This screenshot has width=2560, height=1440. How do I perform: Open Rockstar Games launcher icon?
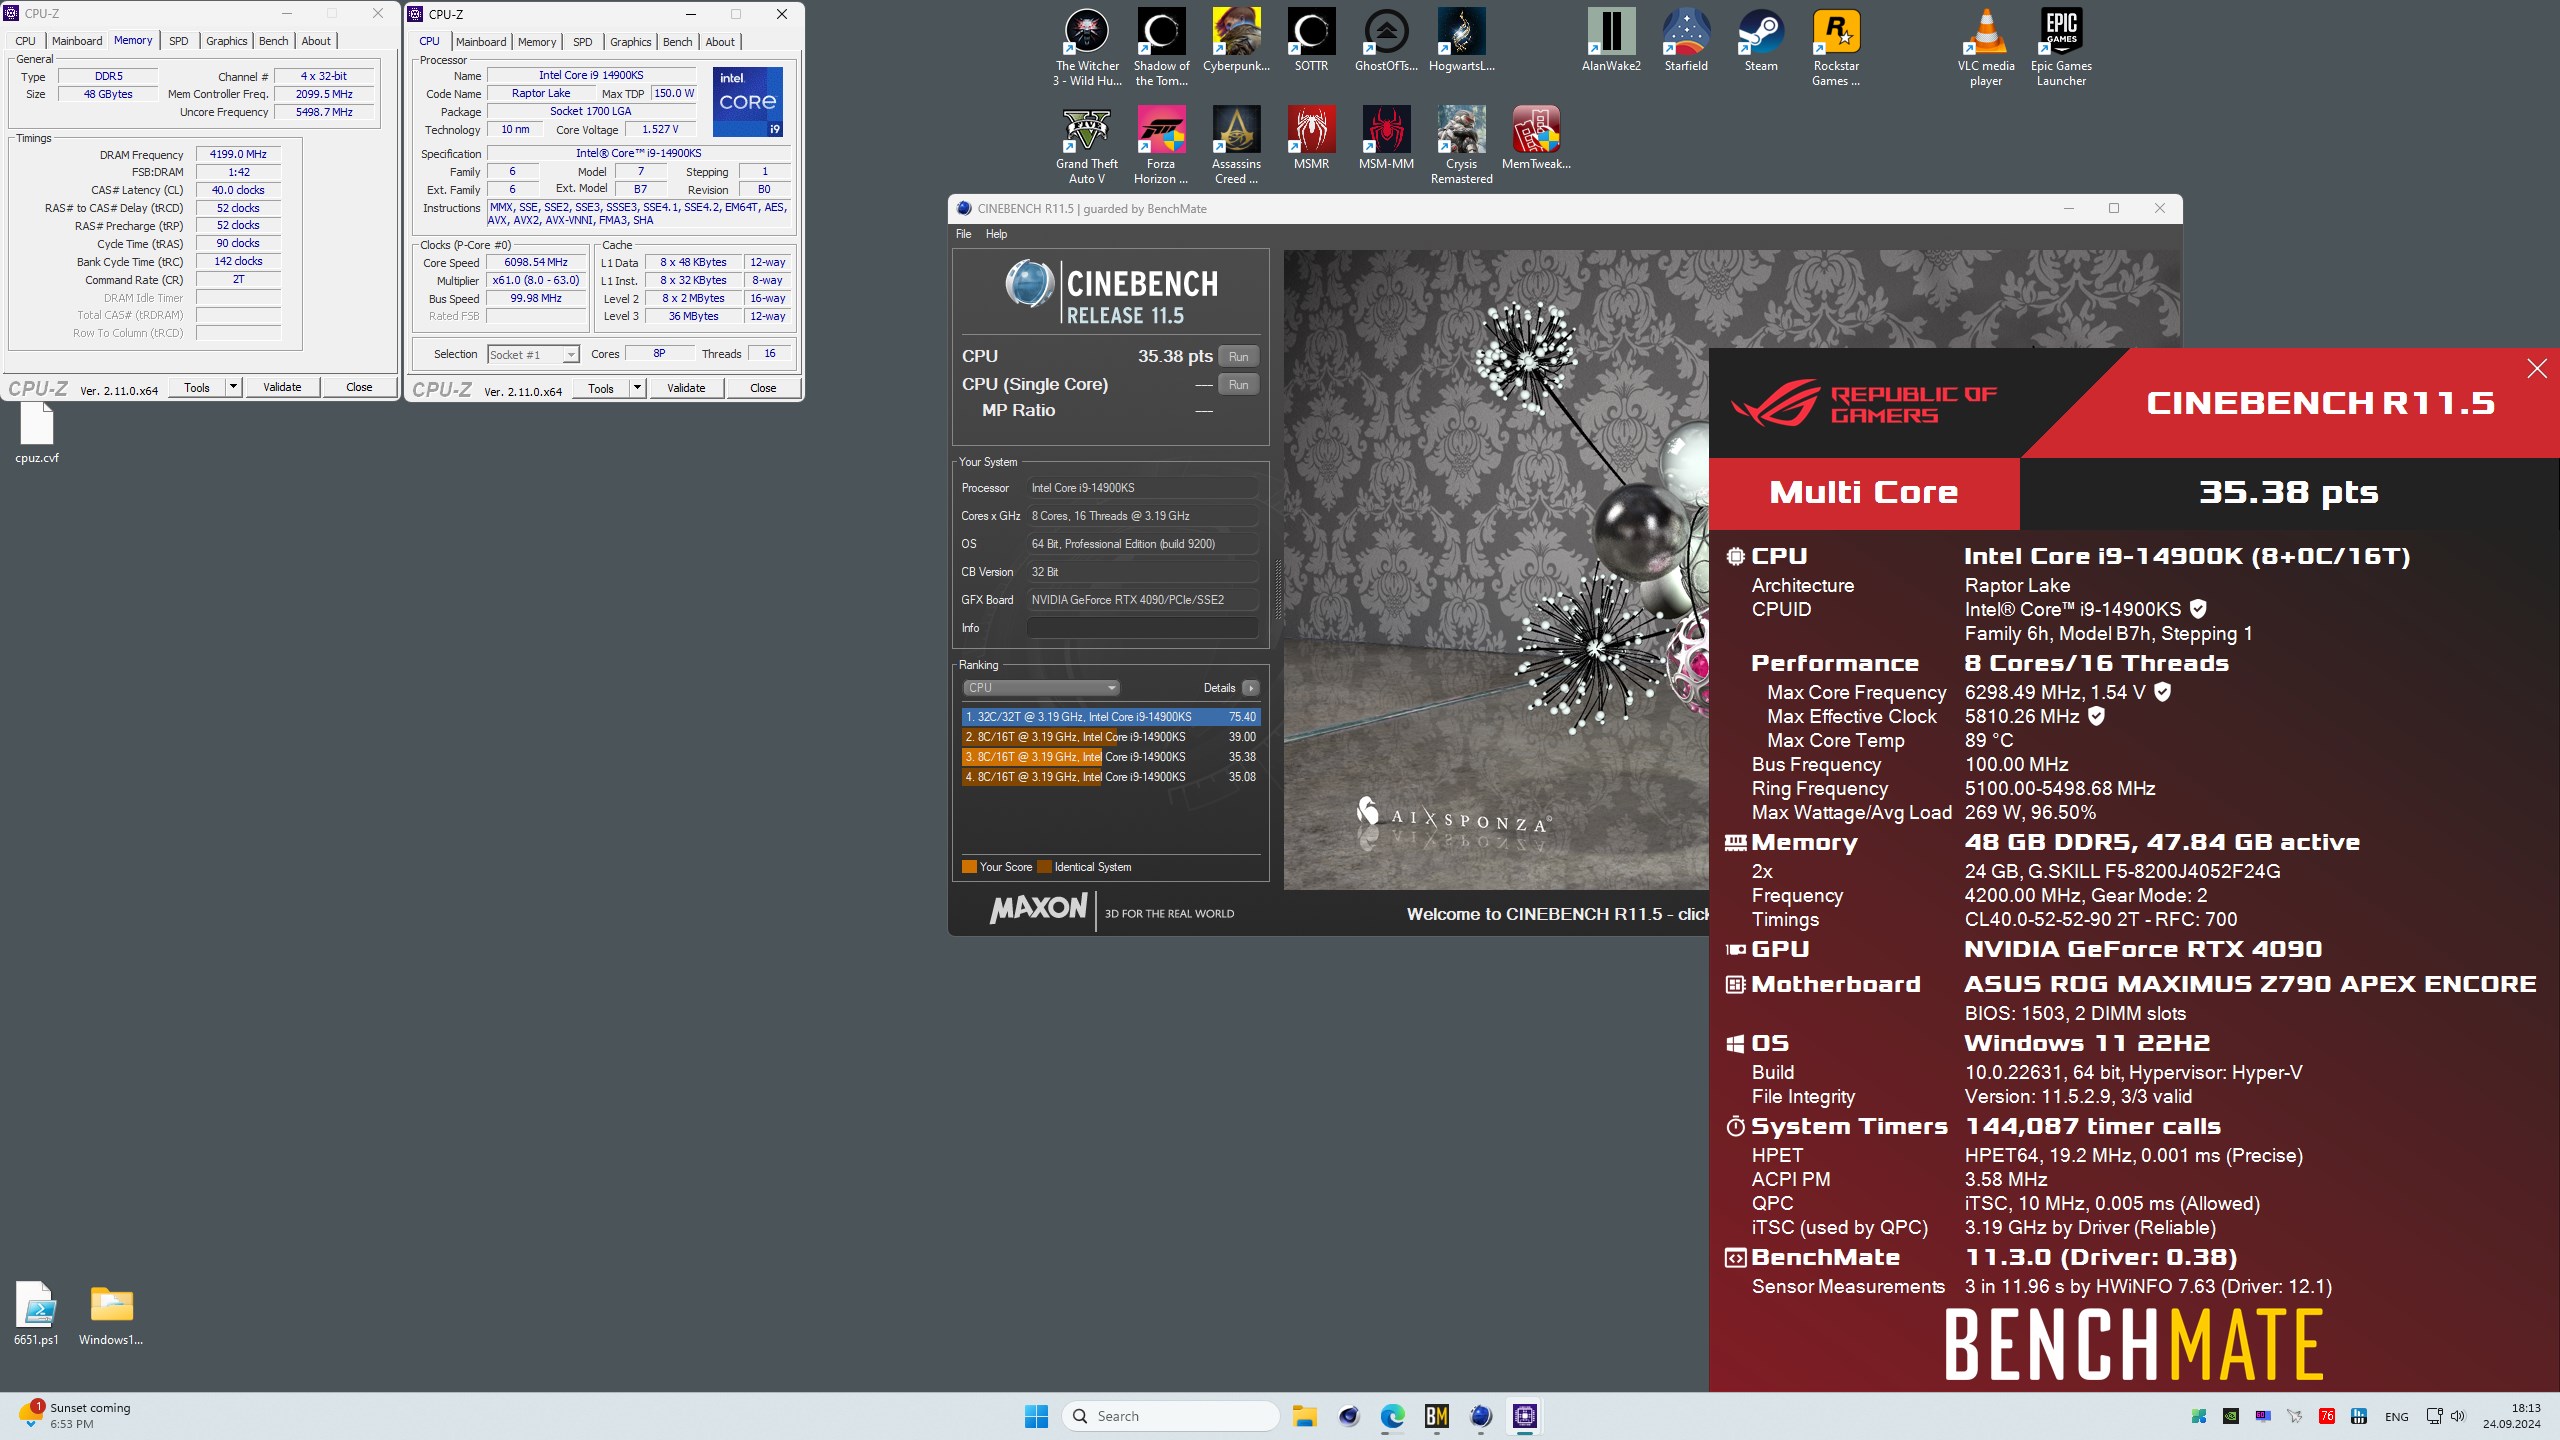[1836, 47]
